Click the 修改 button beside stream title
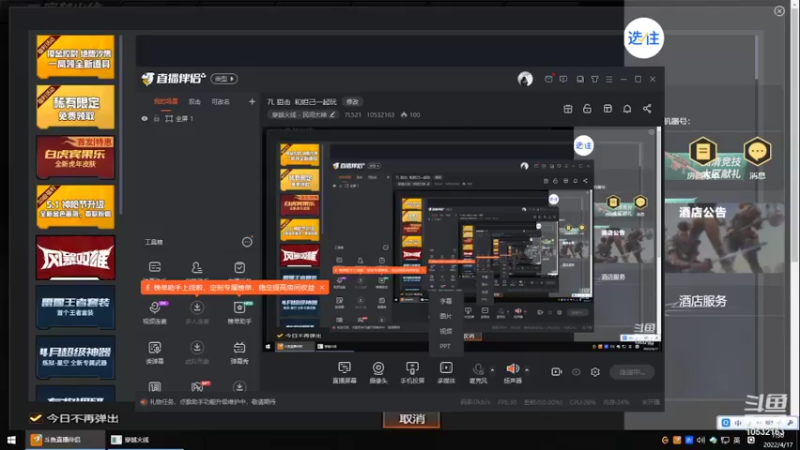The image size is (800, 450). [x=352, y=102]
